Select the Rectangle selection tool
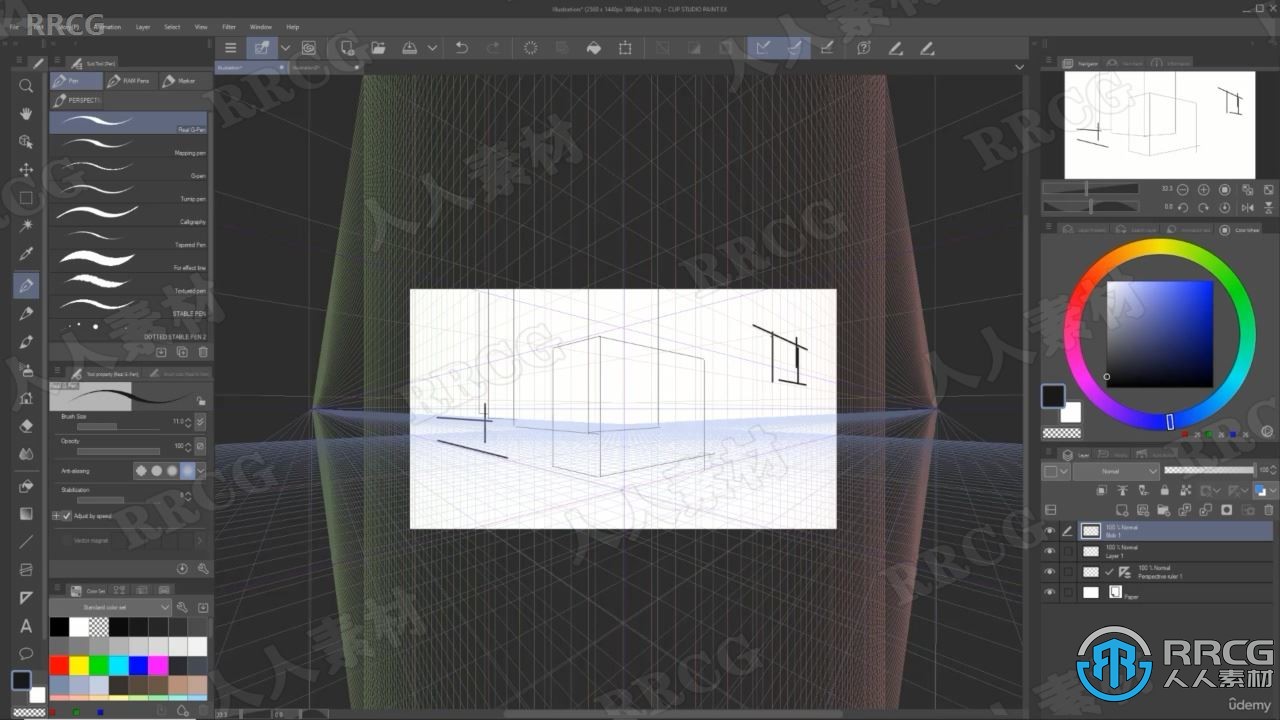 [x=26, y=198]
